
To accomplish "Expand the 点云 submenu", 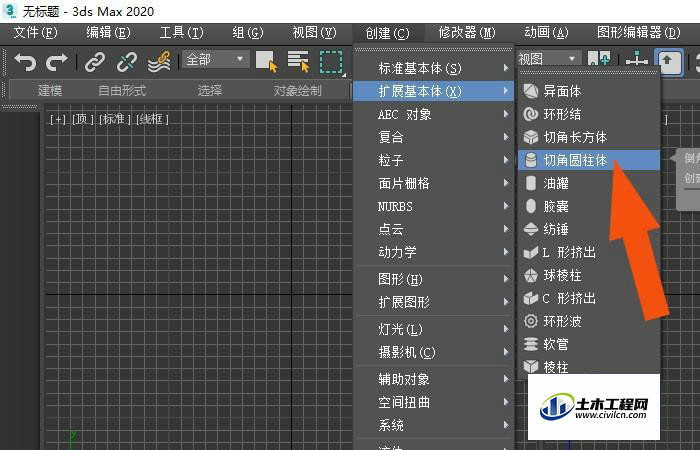I will [x=433, y=229].
